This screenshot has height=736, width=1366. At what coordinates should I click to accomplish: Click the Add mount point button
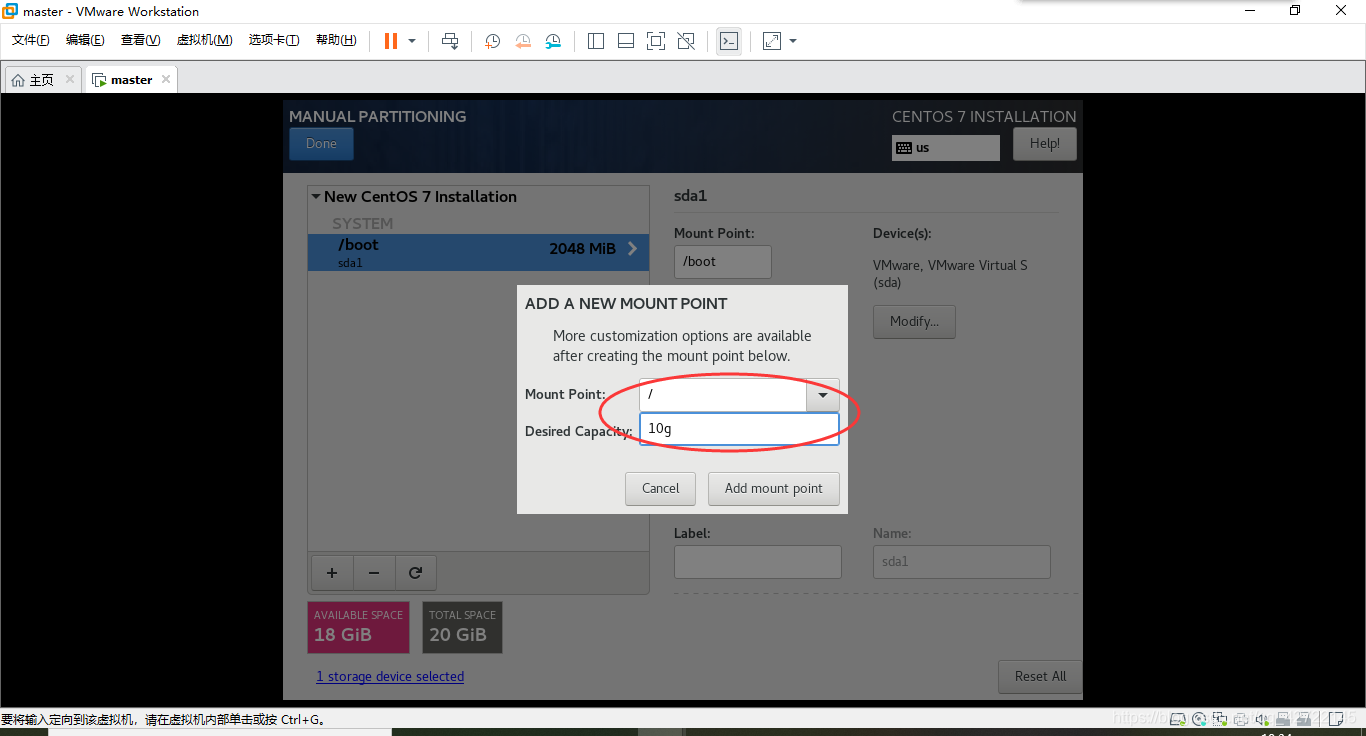774,489
